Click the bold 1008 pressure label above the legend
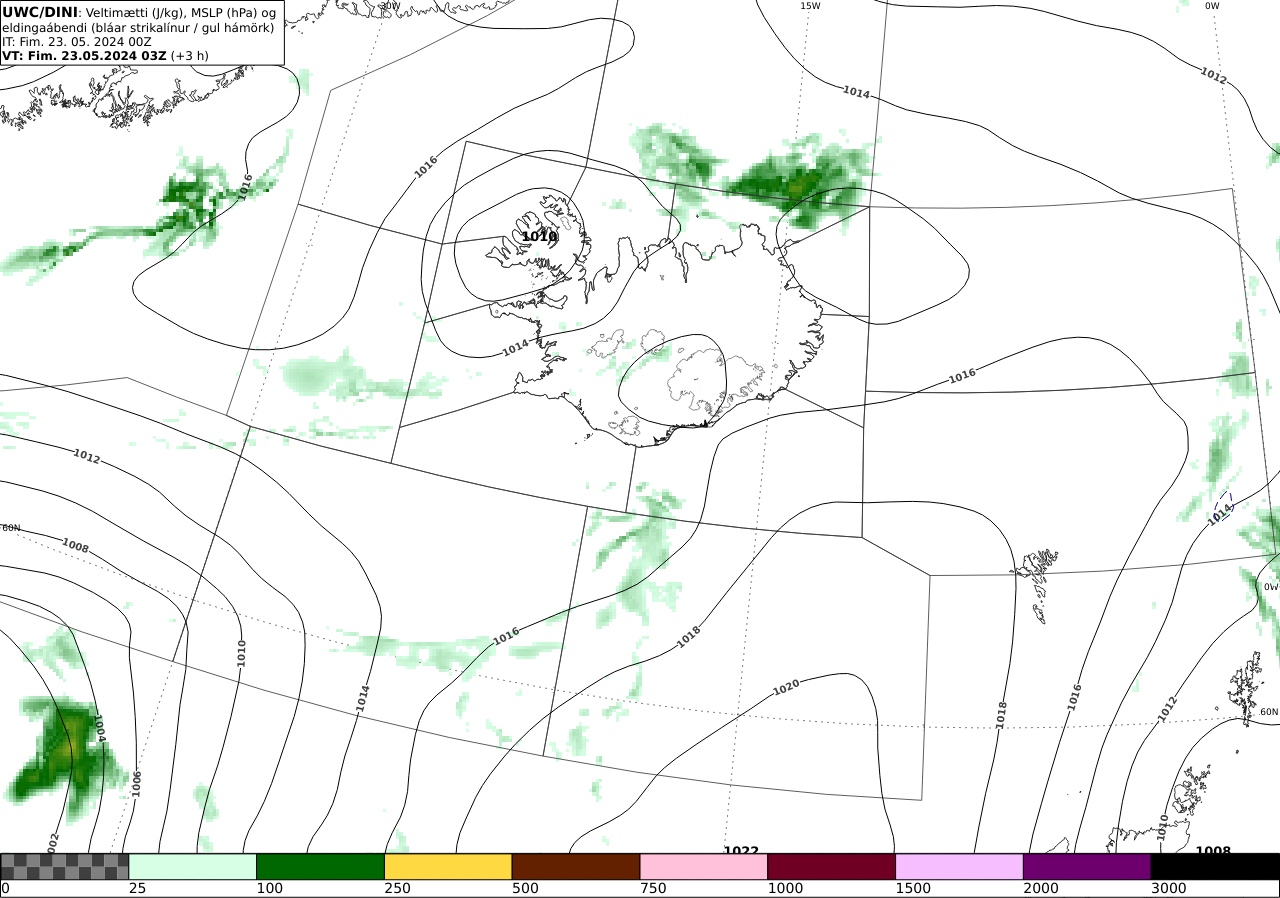Viewport: 1280px width, 898px height. [1213, 850]
